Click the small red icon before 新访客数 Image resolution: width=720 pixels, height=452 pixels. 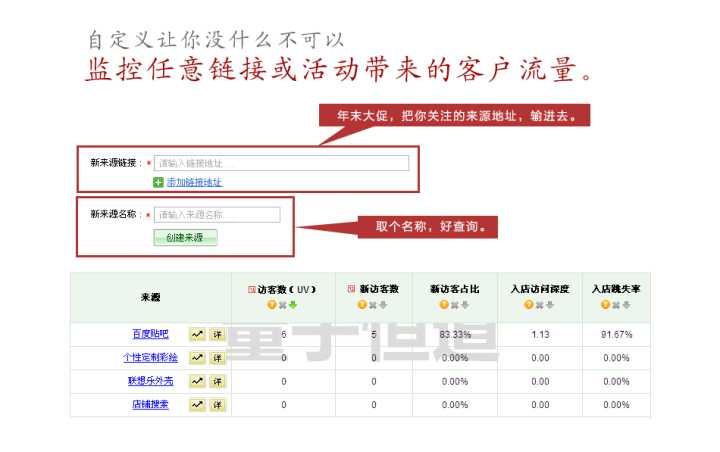pos(351,288)
